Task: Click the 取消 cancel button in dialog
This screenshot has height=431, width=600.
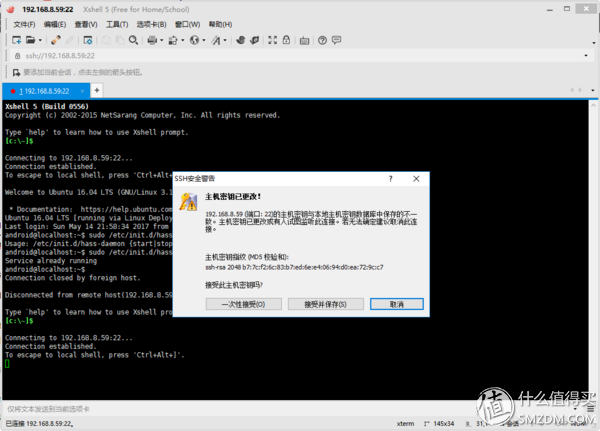Action: click(x=397, y=304)
